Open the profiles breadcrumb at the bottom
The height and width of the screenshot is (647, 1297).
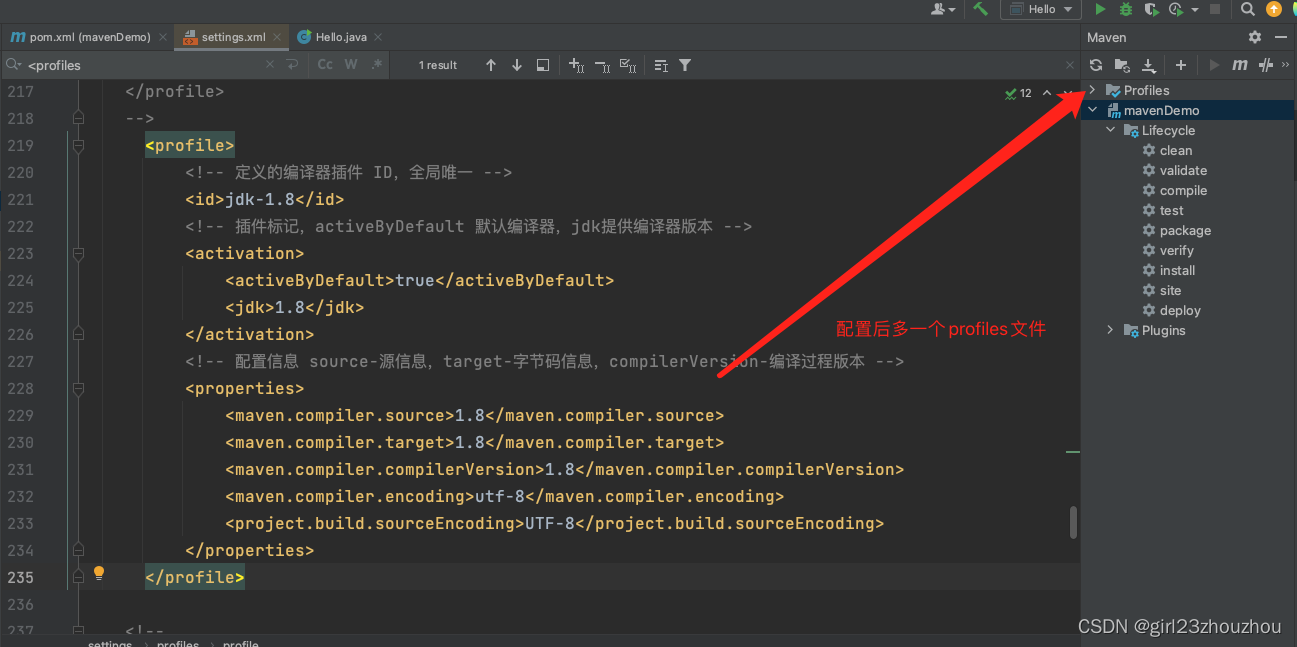point(177,643)
